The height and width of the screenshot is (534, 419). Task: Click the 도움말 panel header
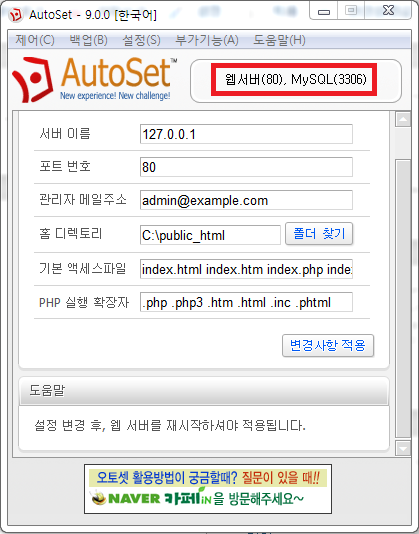point(204,391)
